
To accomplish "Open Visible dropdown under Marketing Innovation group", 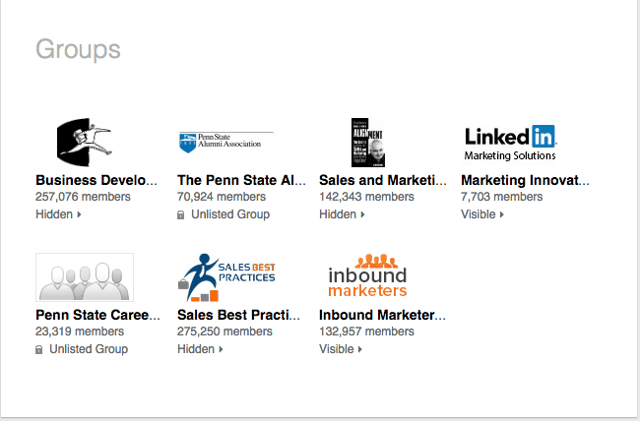I will [x=484, y=214].
